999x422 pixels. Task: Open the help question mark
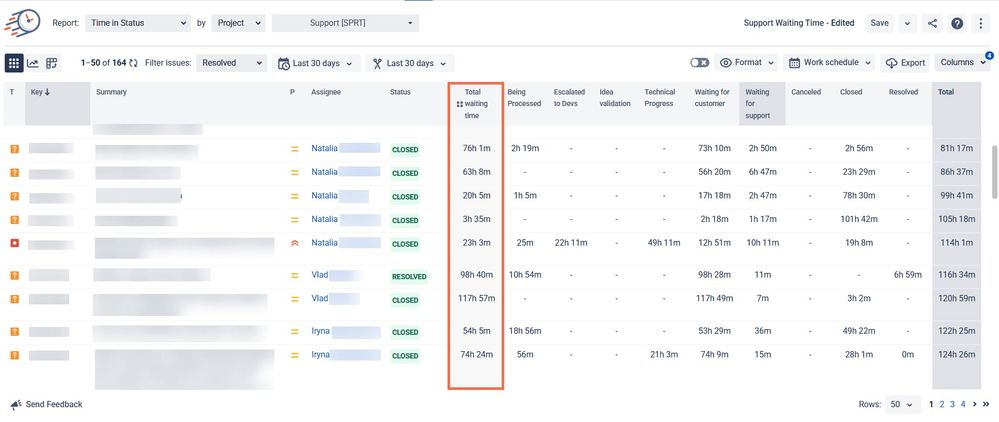[x=957, y=24]
